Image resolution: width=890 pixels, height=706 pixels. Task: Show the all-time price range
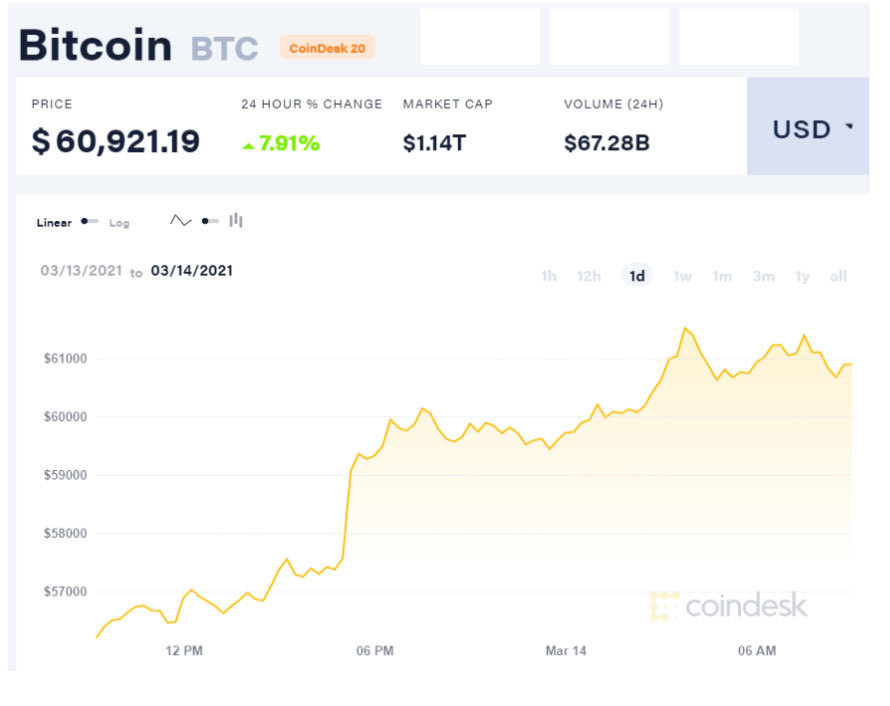click(838, 276)
